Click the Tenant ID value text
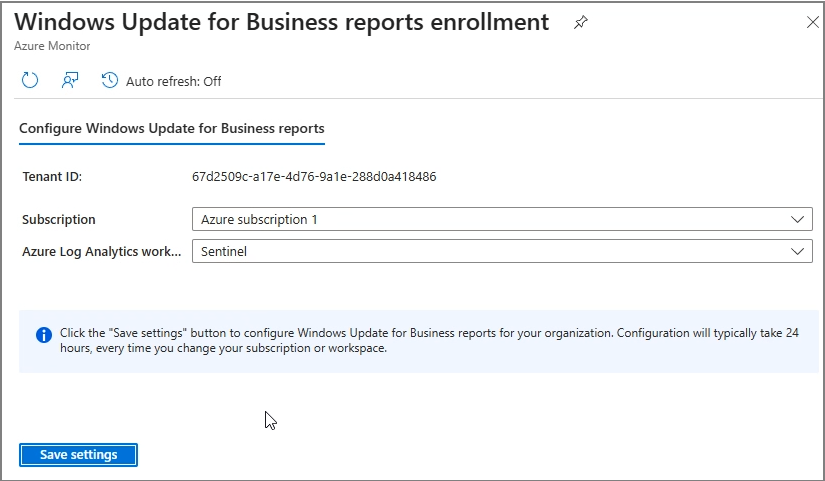Image resolution: width=825 pixels, height=481 pixels. pyautogui.click(x=314, y=176)
